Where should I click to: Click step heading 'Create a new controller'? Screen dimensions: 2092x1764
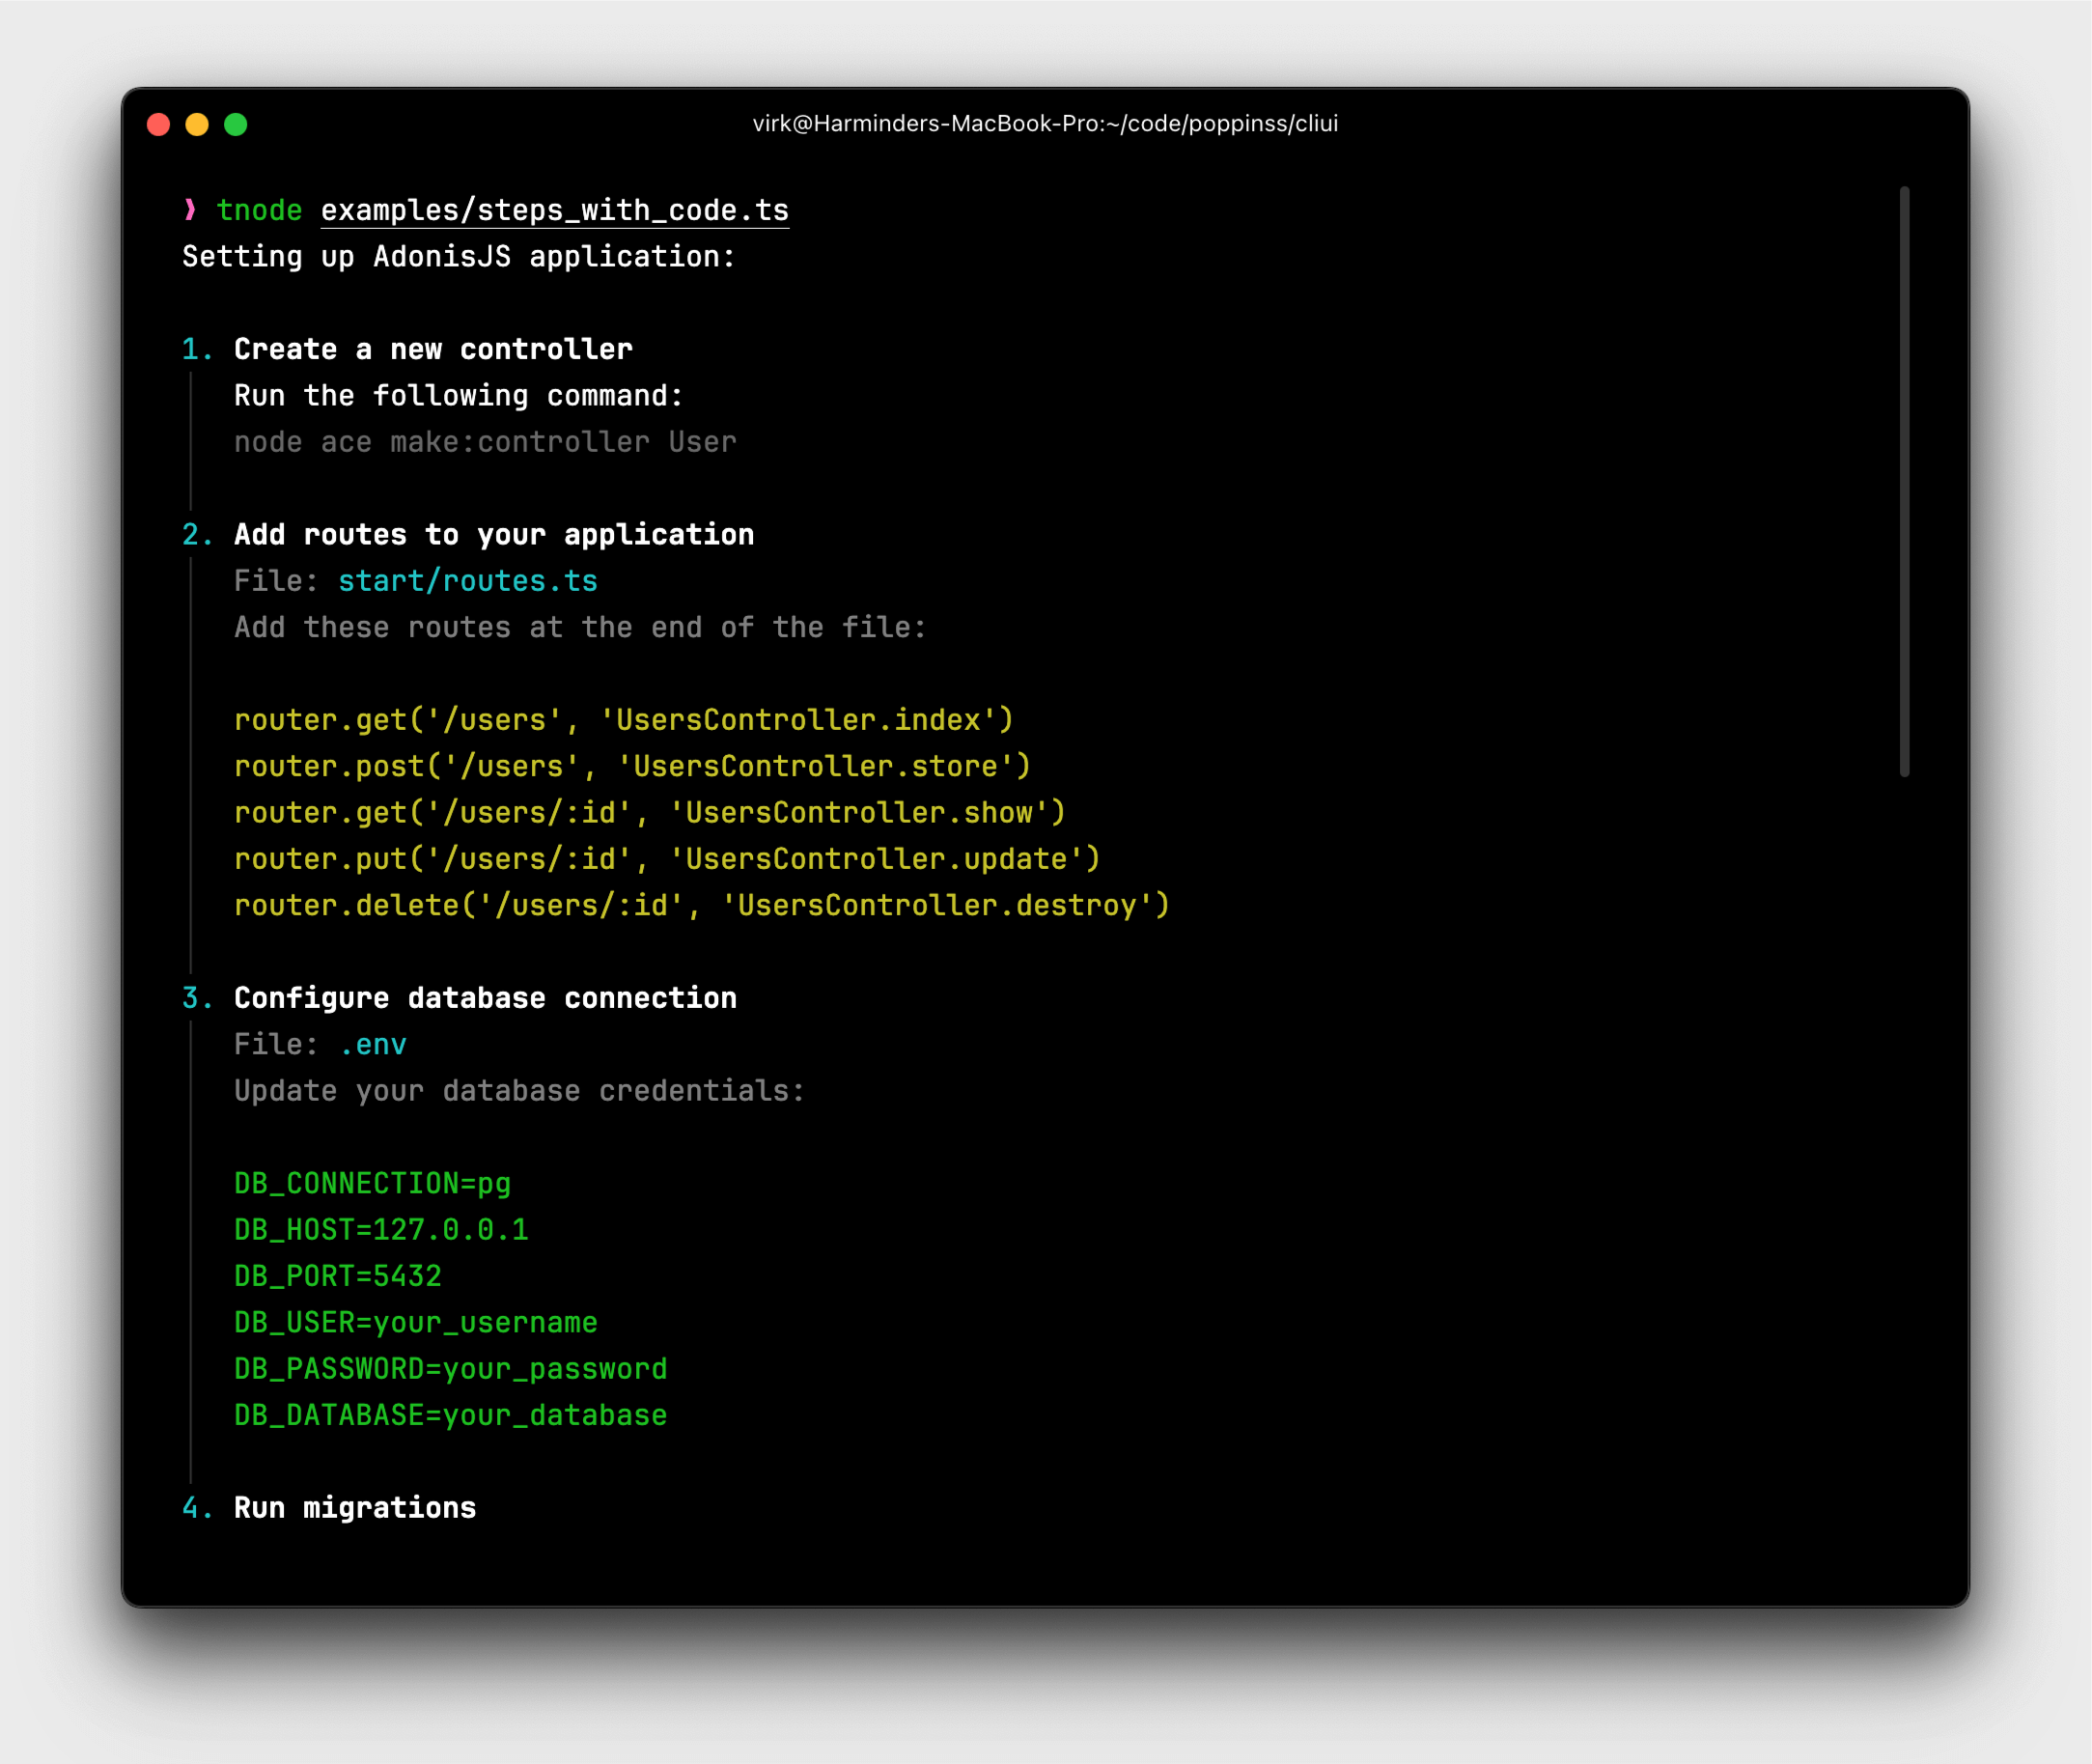(433, 349)
